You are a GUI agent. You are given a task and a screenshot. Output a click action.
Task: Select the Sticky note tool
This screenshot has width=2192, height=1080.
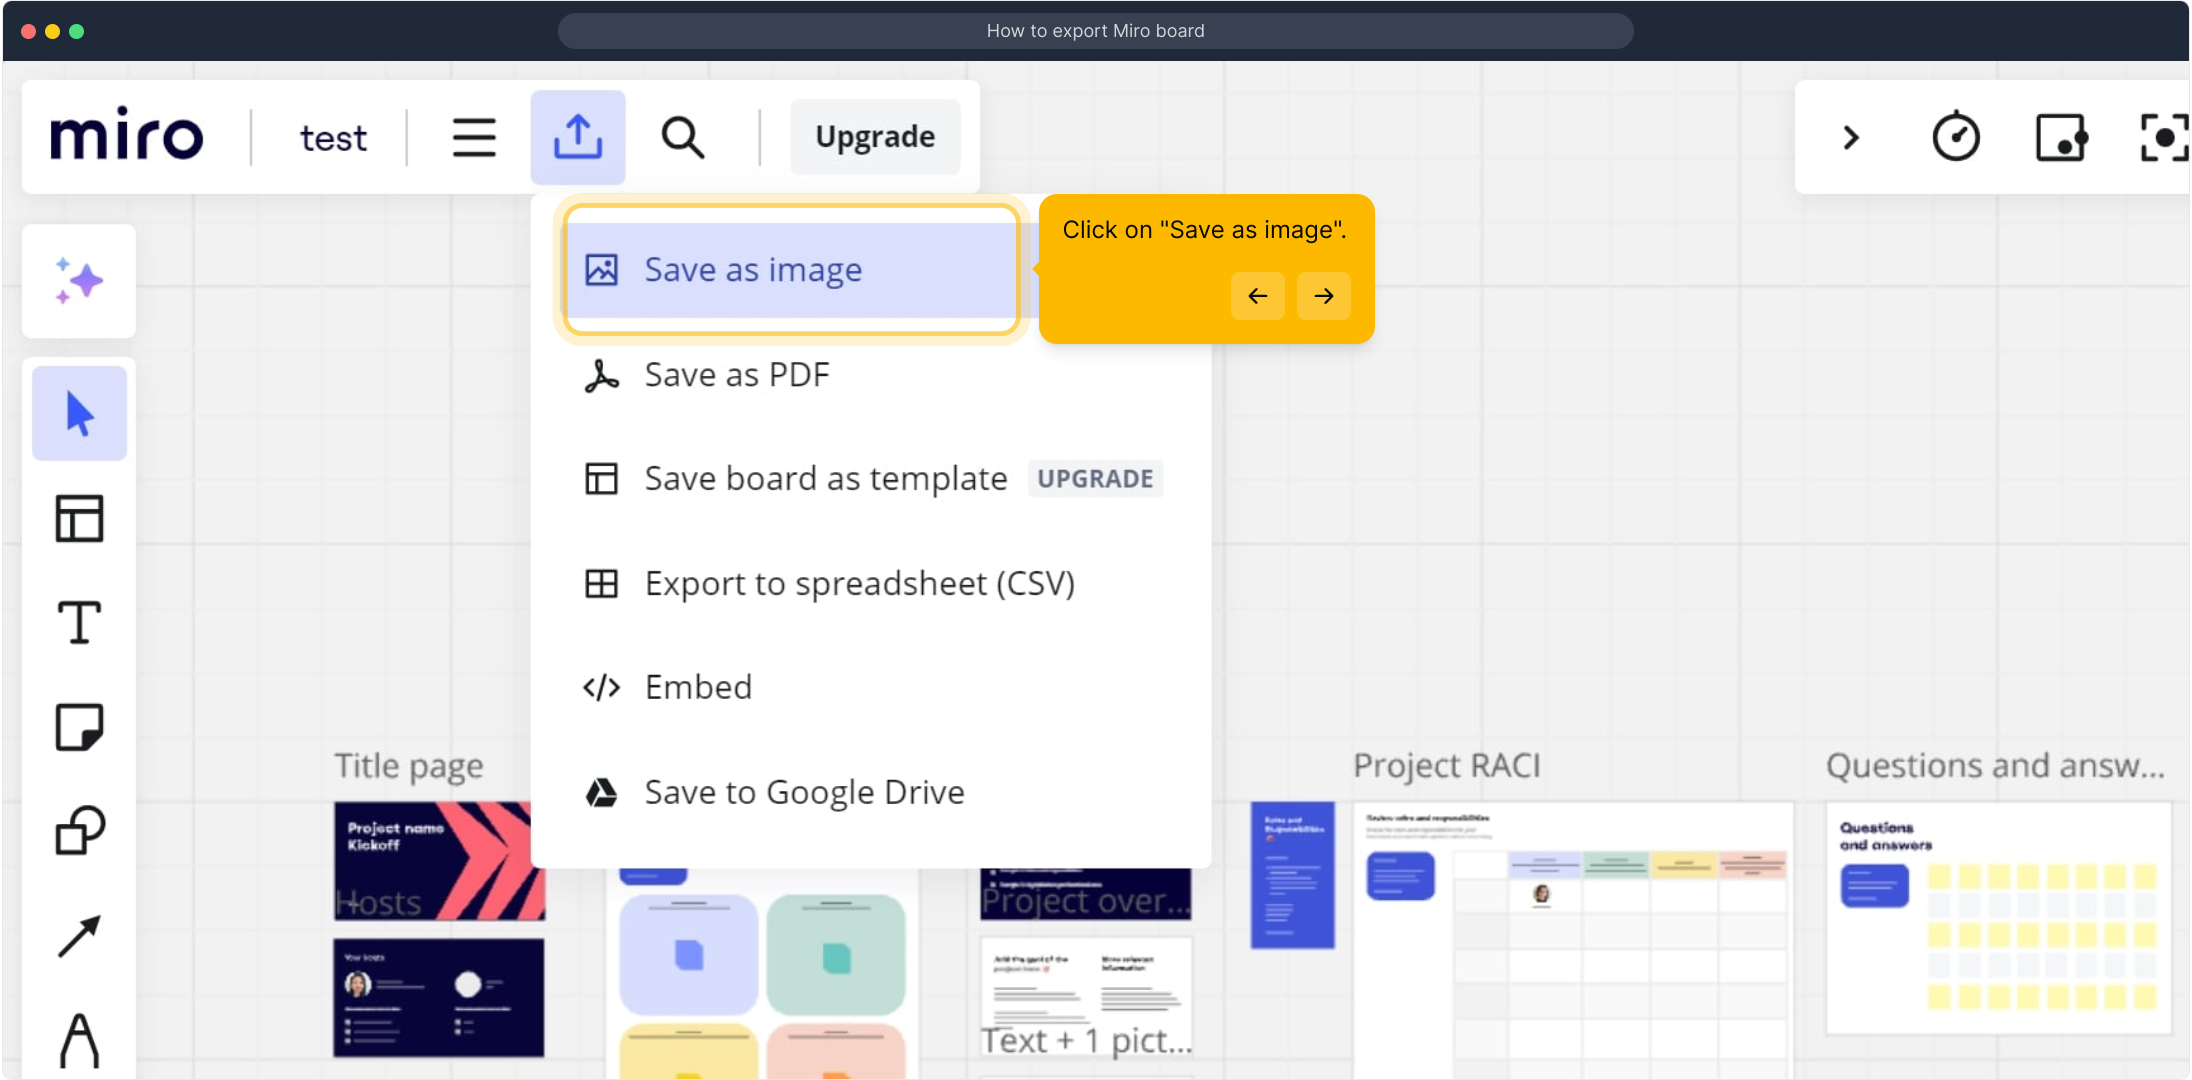pyautogui.click(x=79, y=727)
